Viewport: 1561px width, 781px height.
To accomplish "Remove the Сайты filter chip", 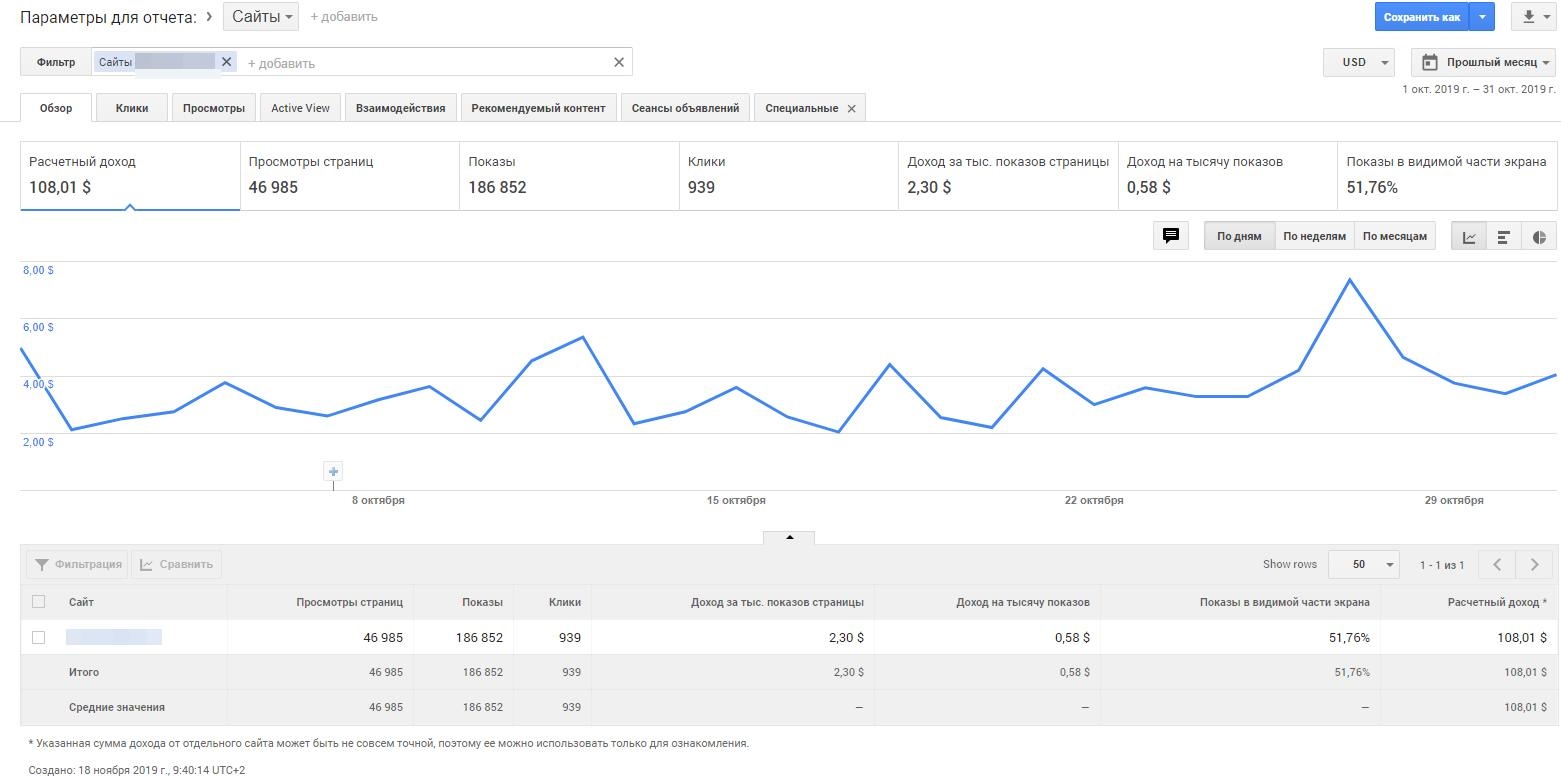I will (226, 62).
